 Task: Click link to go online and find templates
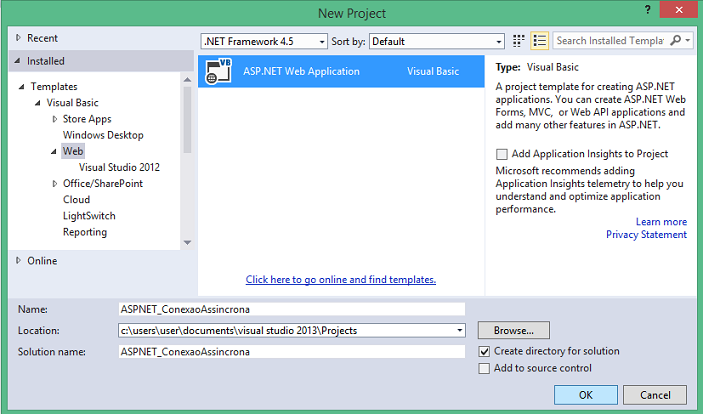tap(341, 279)
